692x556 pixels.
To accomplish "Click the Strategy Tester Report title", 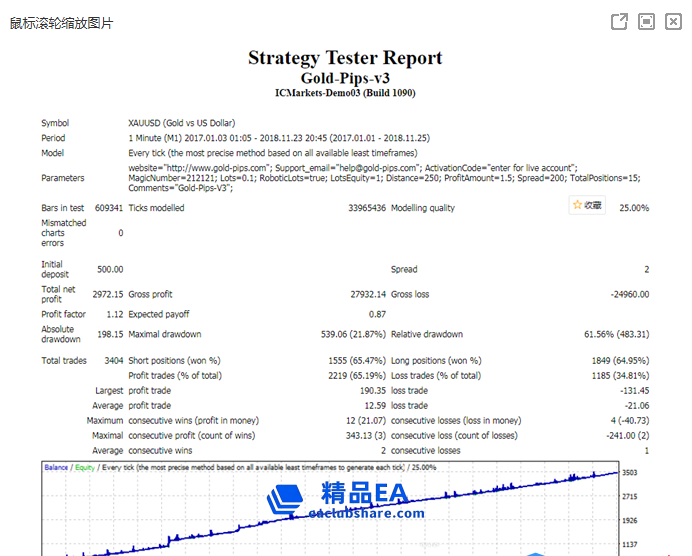I will [x=345, y=58].
